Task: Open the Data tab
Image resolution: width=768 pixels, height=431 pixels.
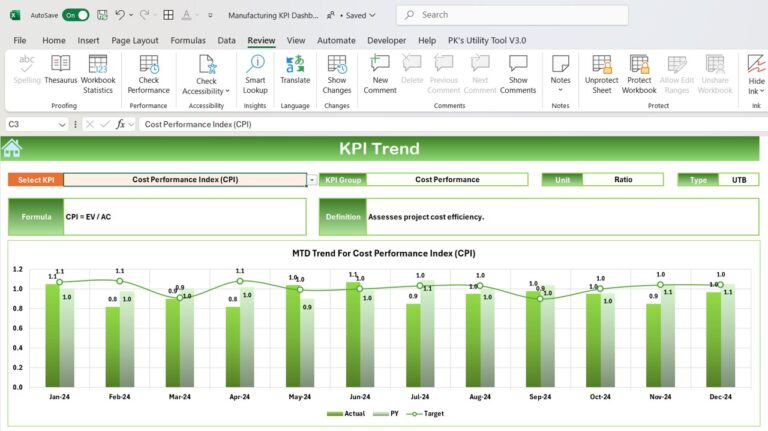Action: pyautogui.click(x=226, y=41)
